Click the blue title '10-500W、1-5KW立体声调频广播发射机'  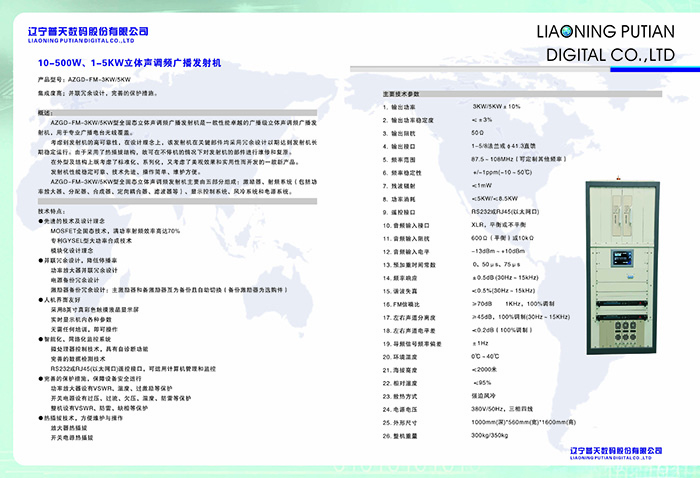point(129,63)
